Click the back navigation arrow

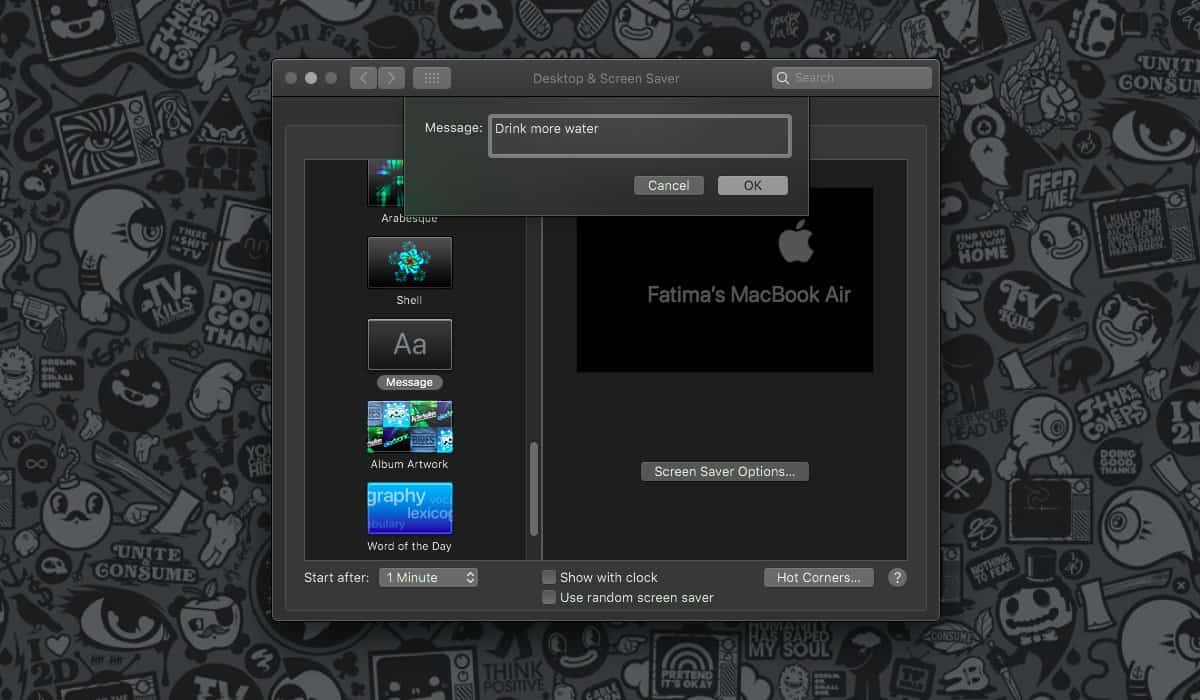tap(363, 77)
